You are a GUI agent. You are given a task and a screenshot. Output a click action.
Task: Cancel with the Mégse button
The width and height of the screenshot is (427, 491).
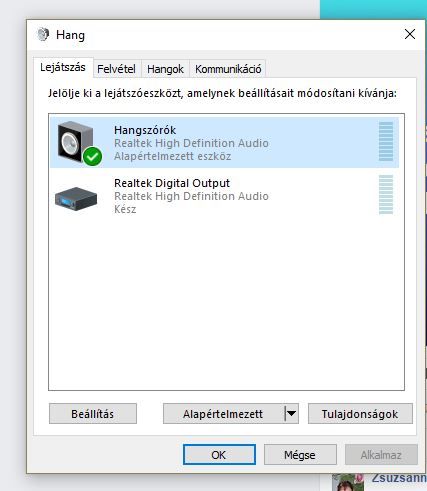tap(300, 455)
